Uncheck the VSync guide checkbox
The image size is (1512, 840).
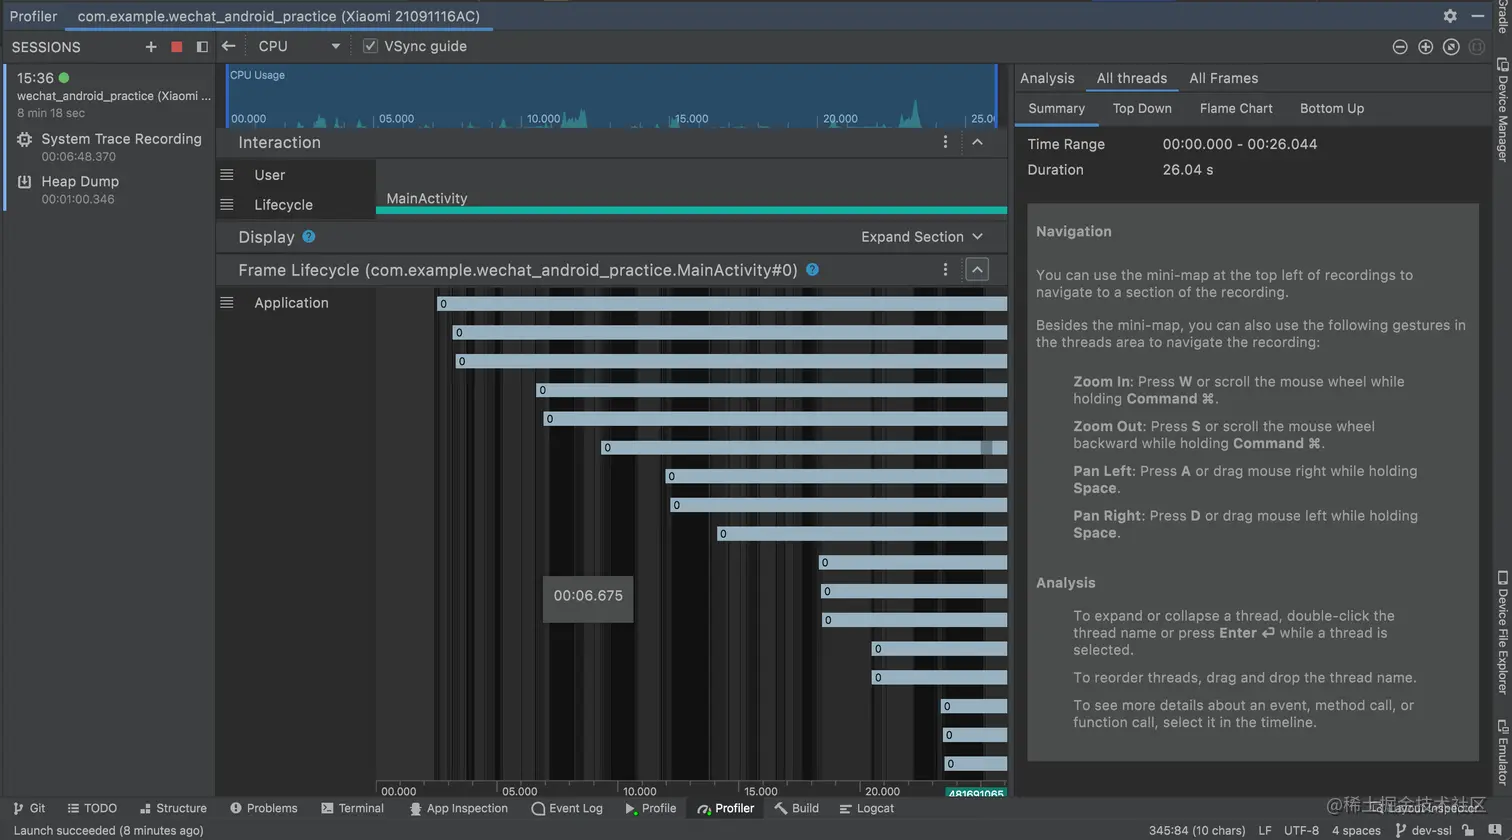click(370, 46)
